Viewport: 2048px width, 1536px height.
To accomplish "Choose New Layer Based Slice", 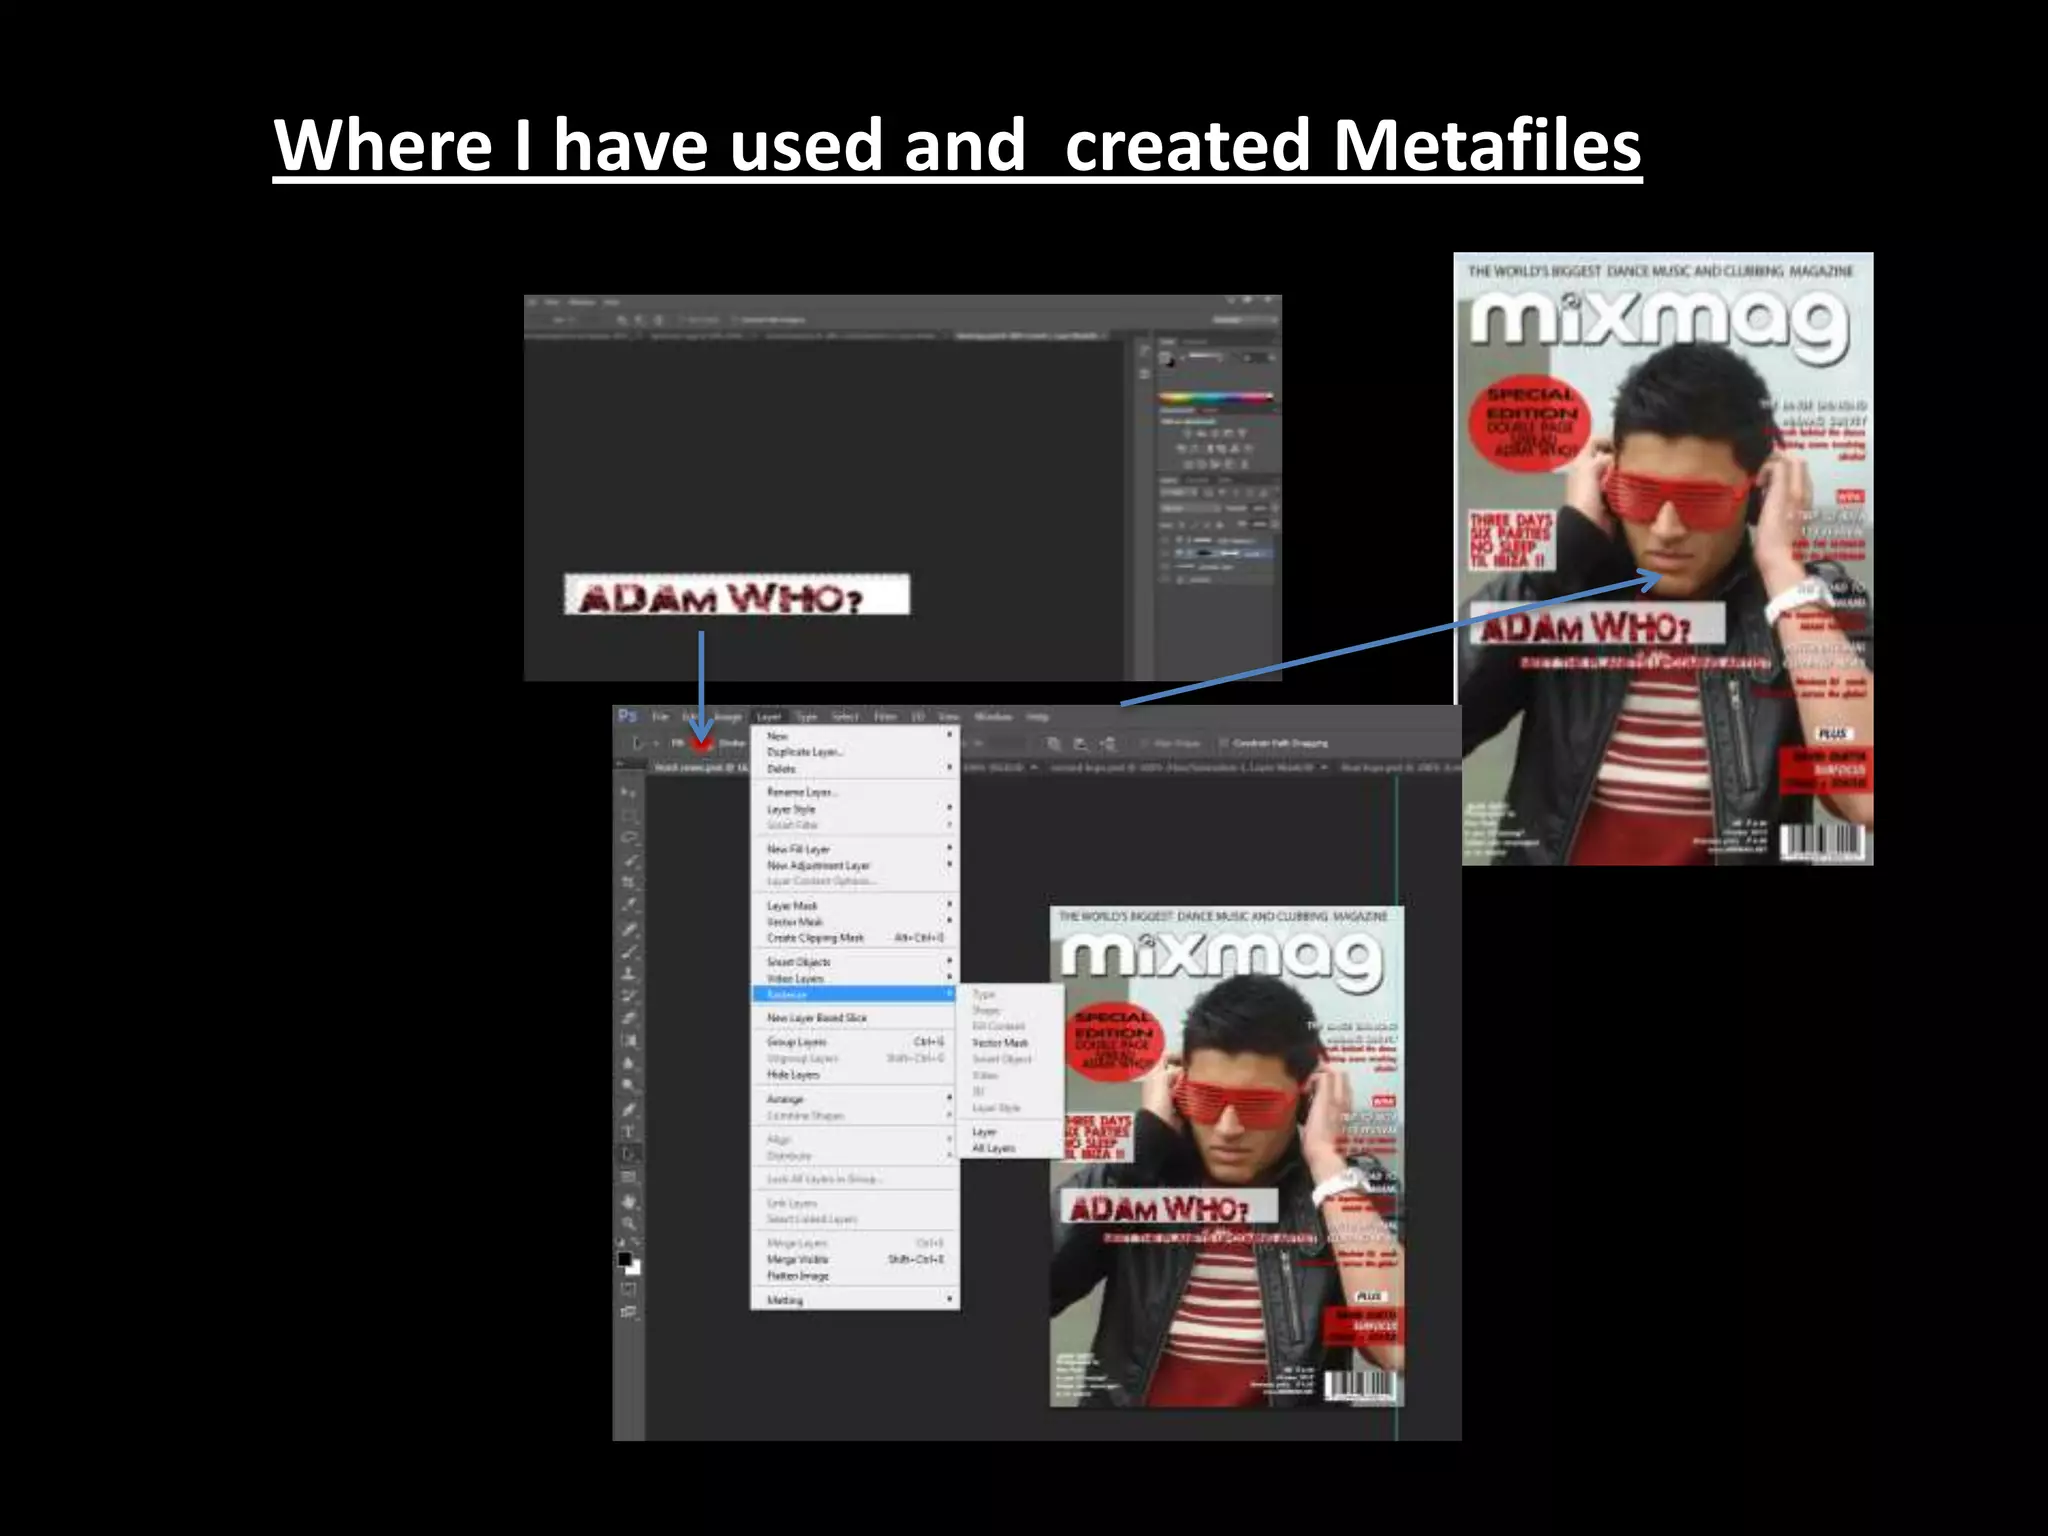I will coord(855,1018).
